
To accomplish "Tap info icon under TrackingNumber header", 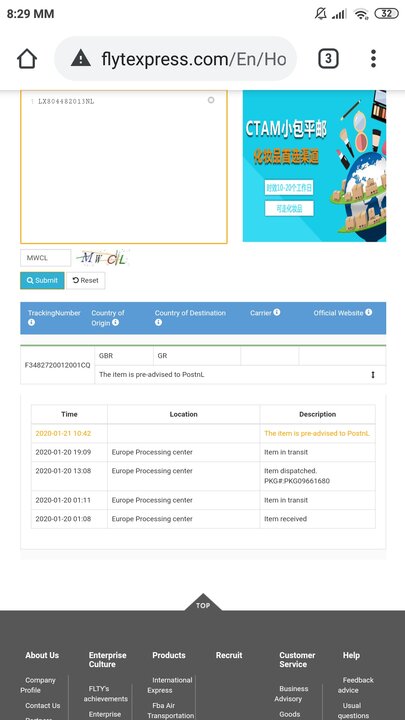I will 31,323.
